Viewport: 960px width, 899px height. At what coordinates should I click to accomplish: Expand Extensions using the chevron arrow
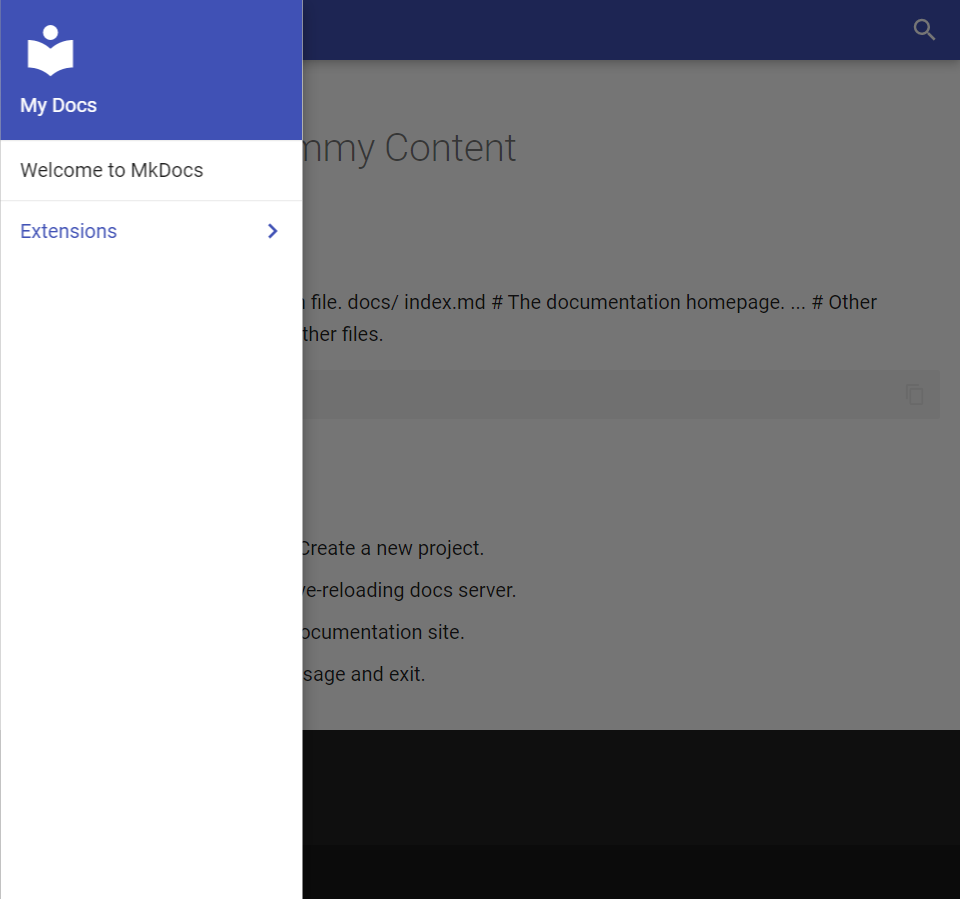273,231
